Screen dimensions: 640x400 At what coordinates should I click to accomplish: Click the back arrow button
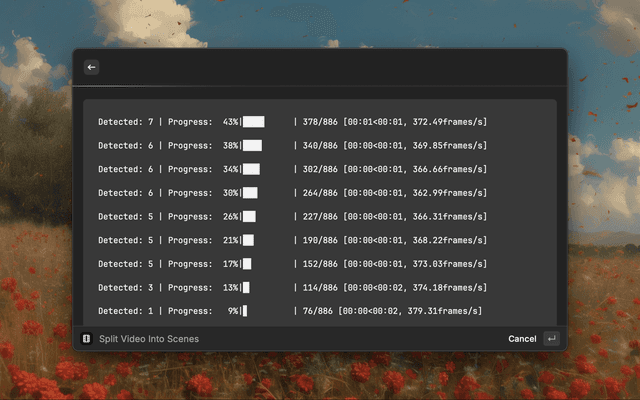click(91, 67)
